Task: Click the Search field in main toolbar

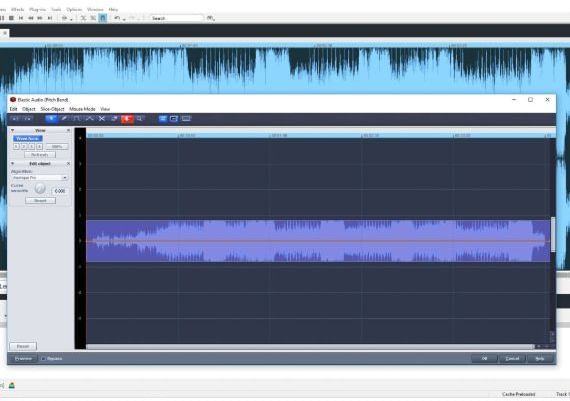Action: [177, 18]
